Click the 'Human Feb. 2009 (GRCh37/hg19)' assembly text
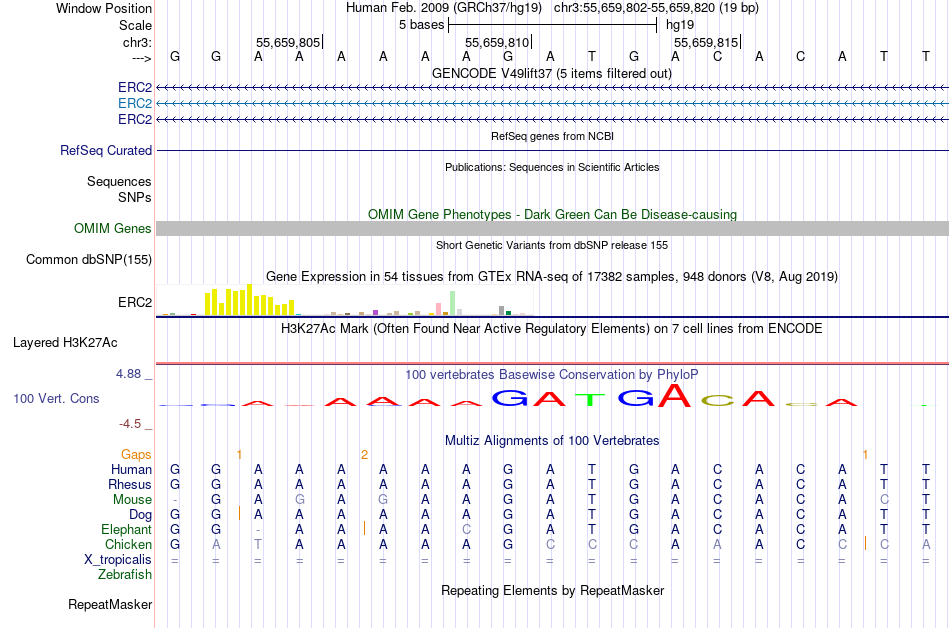This screenshot has height=628, width=950. point(445,8)
